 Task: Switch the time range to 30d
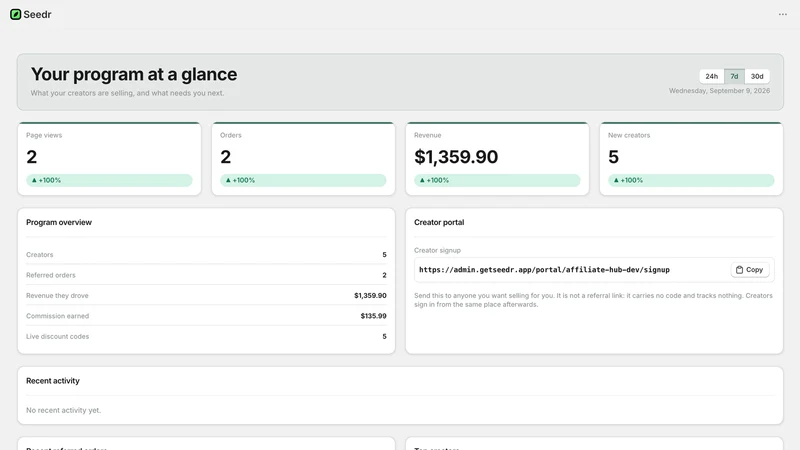[757, 76]
